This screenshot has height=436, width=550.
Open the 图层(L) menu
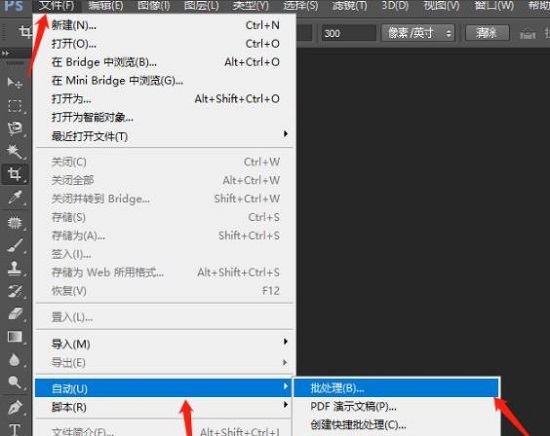click(x=201, y=6)
